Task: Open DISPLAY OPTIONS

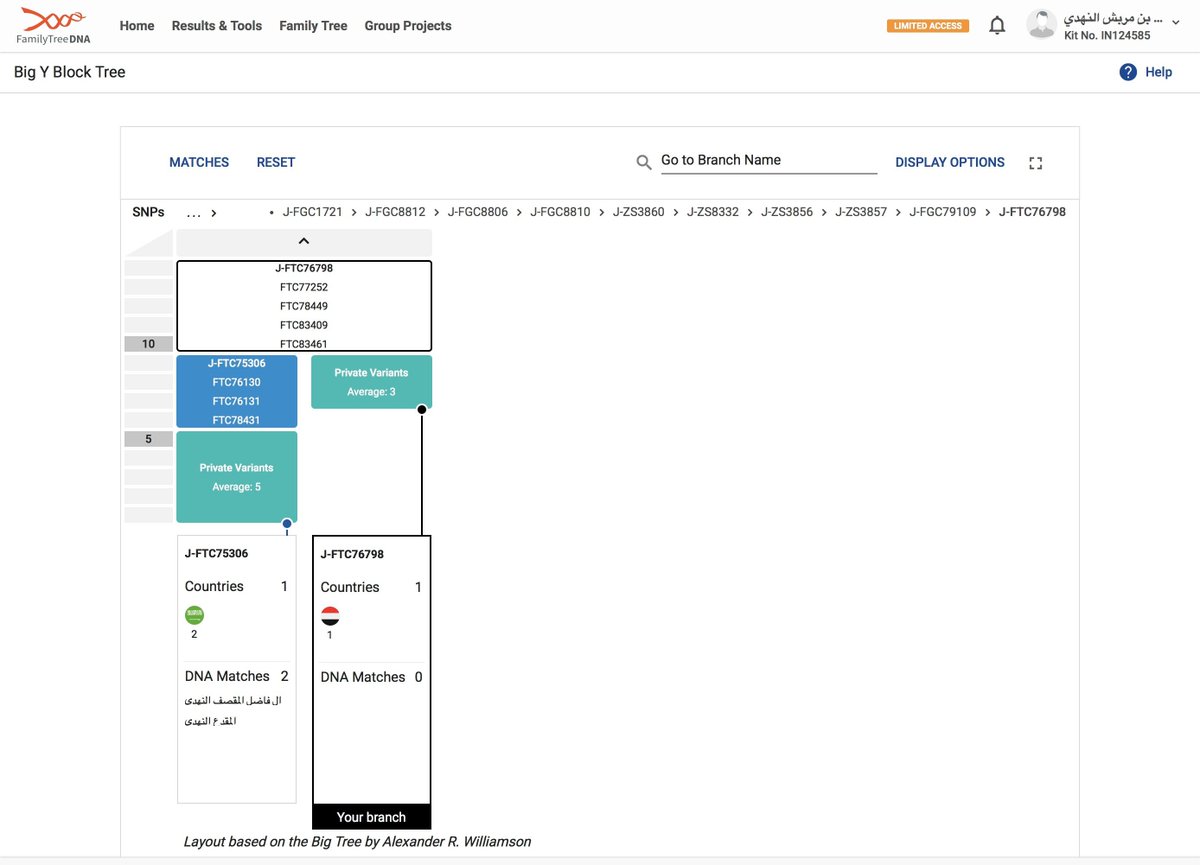Action: point(950,162)
